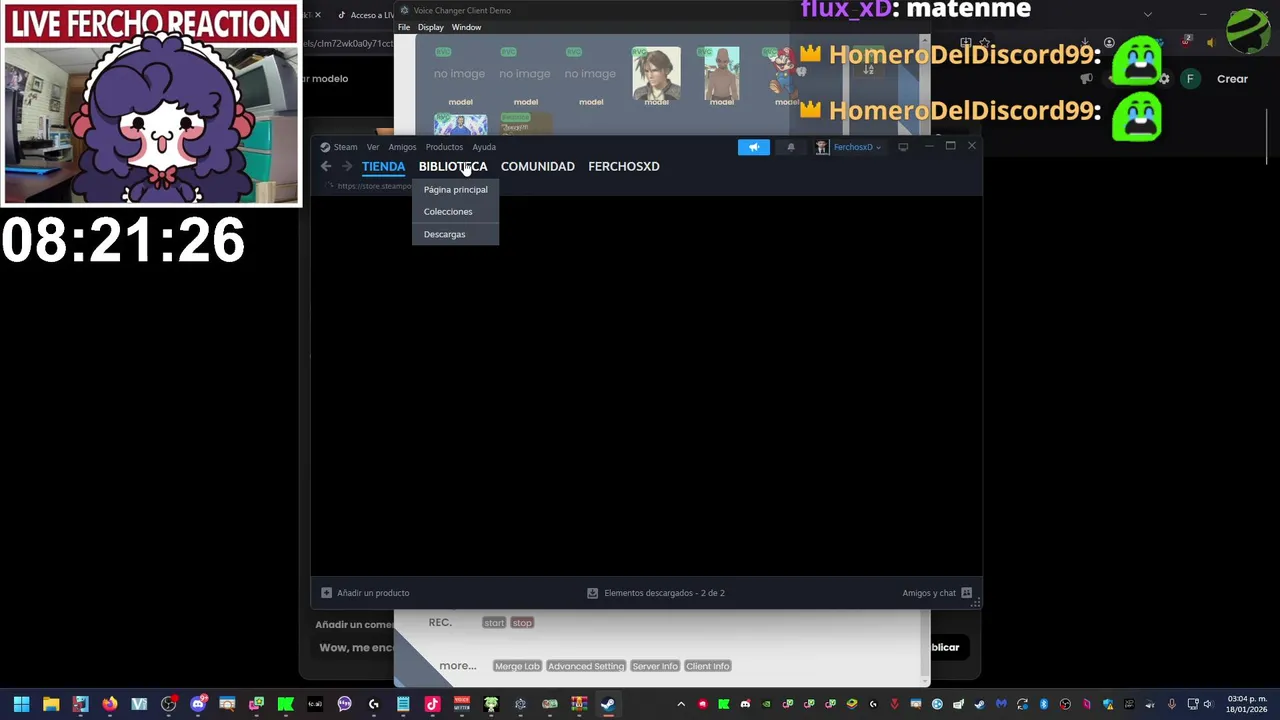
Task: Choose Colecciones from library dropdown
Action: [455, 211]
